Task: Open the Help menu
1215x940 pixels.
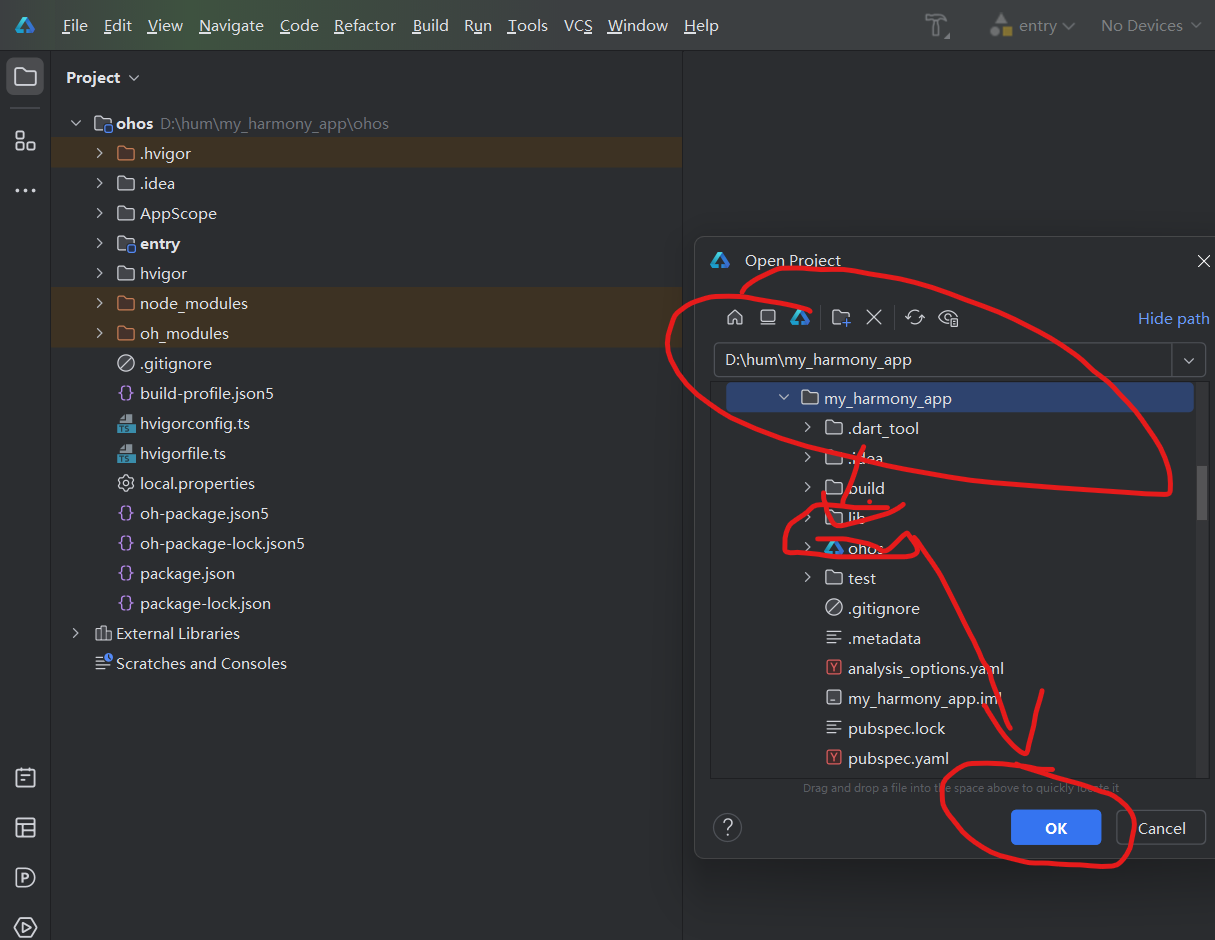Action: click(x=701, y=26)
